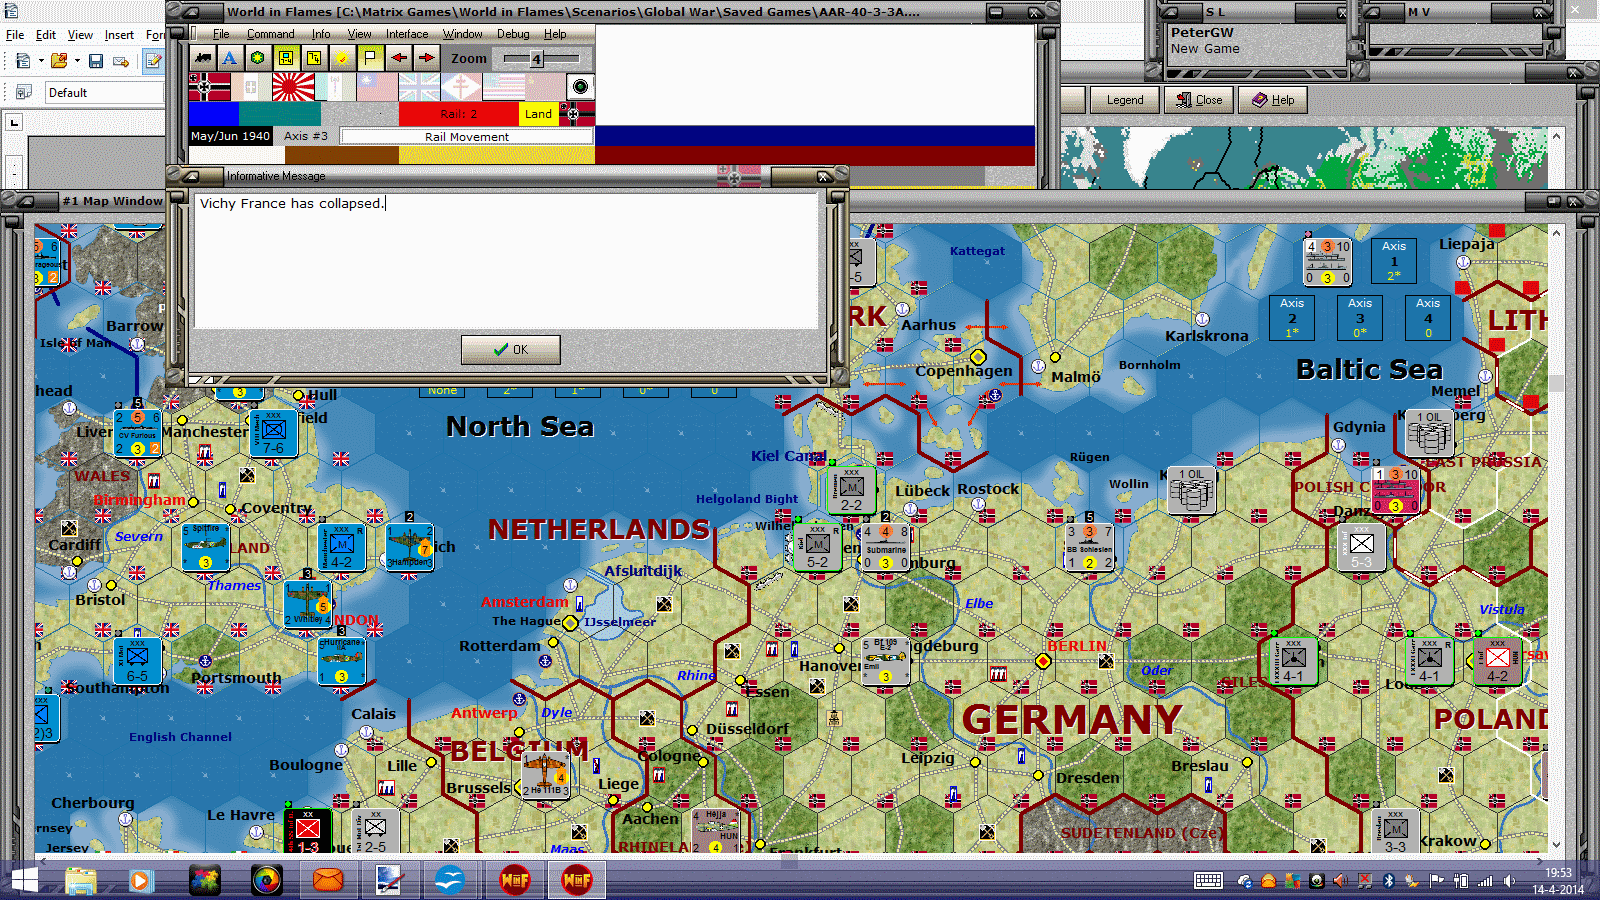The width and height of the screenshot is (1600, 900).
Task: Adjust the Zoom slider handle showing 4
Action: tap(537, 58)
